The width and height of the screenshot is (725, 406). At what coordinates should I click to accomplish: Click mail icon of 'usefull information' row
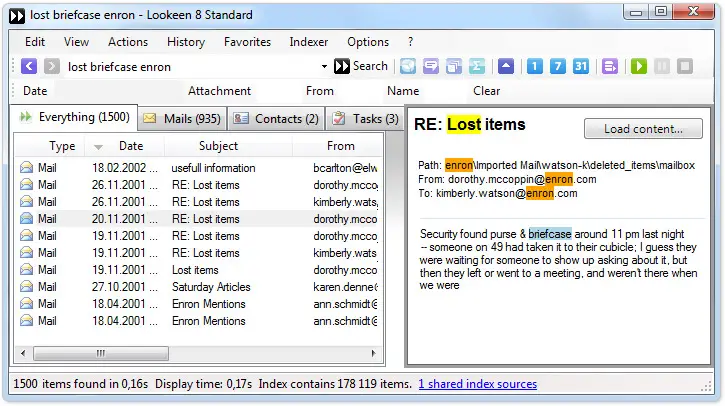(26, 167)
